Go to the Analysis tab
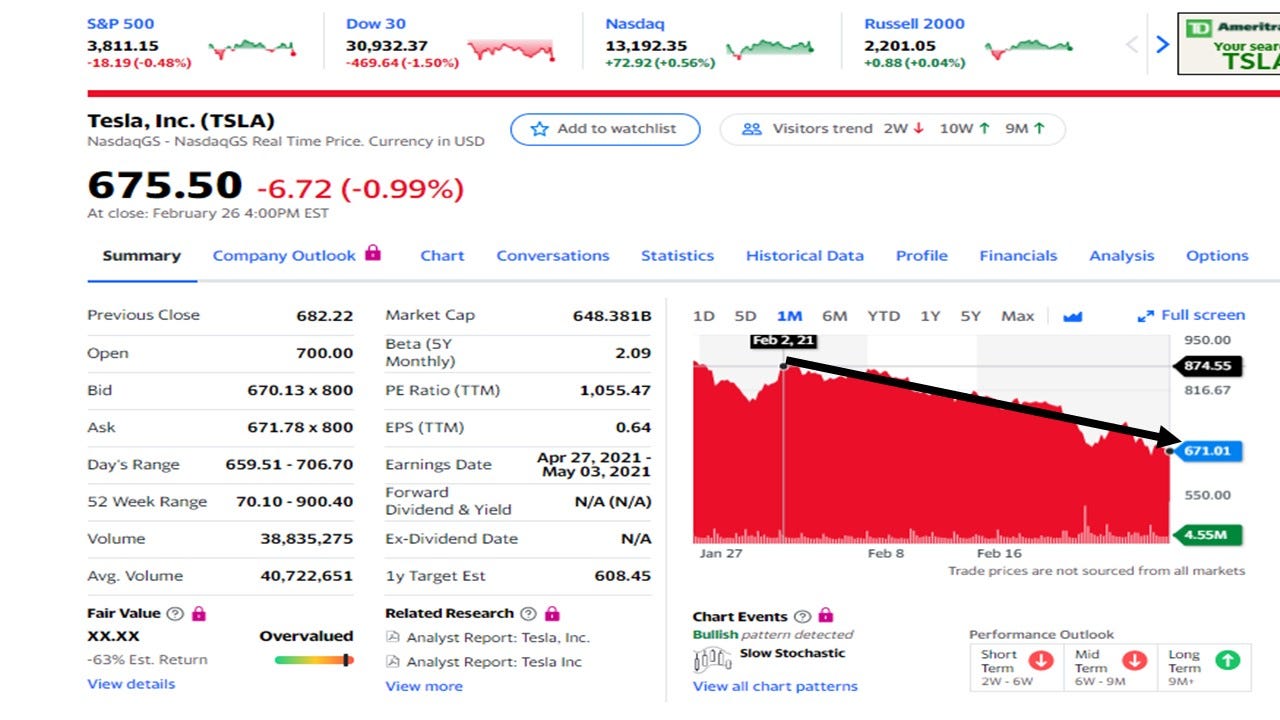The width and height of the screenshot is (1280, 720). point(1122,256)
